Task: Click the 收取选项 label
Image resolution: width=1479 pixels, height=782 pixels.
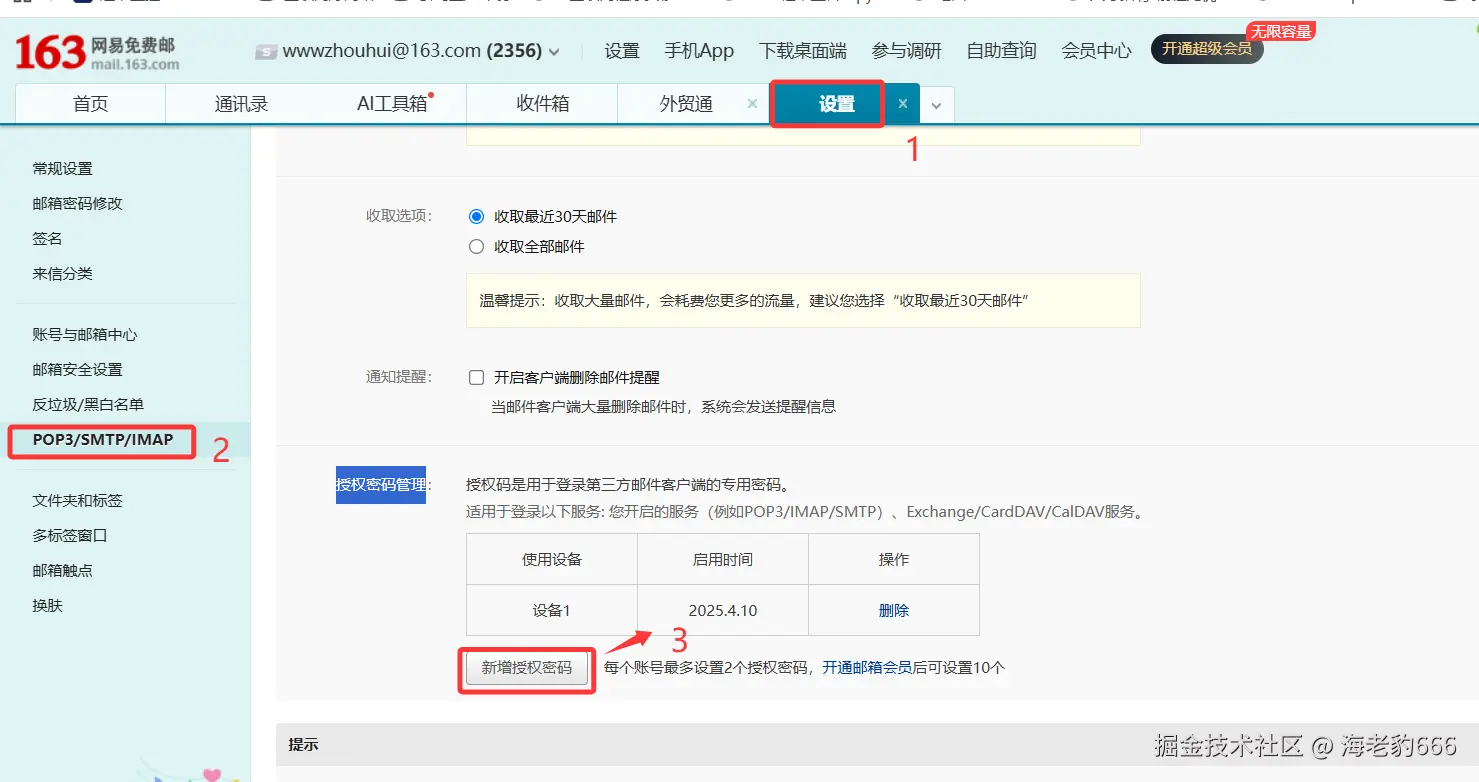Action: [x=398, y=216]
